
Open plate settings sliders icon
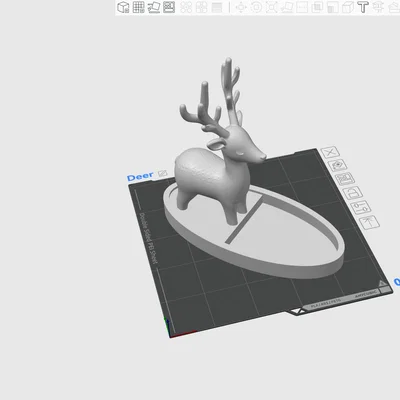click(361, 207)
